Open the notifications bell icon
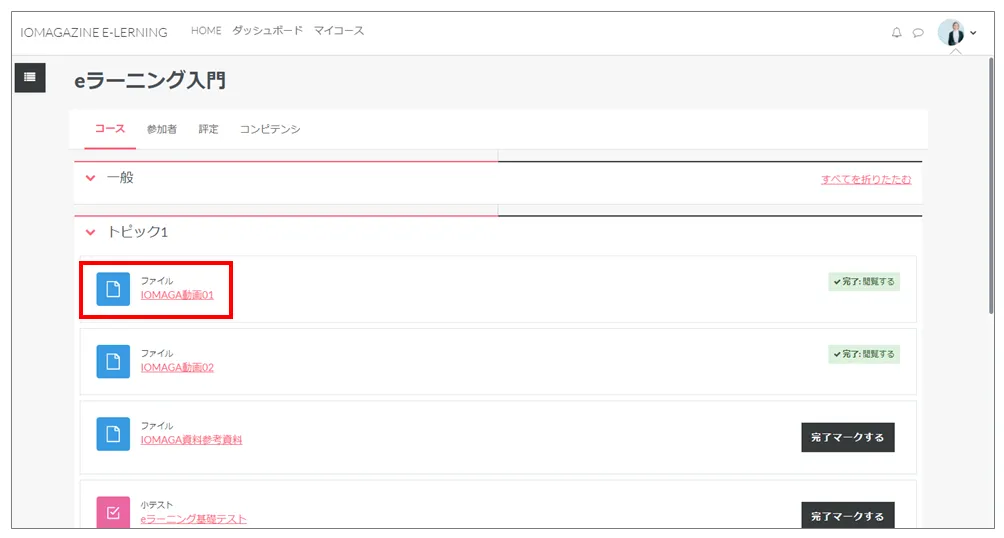The image size is (1004, 538). (x=896, y=33)
